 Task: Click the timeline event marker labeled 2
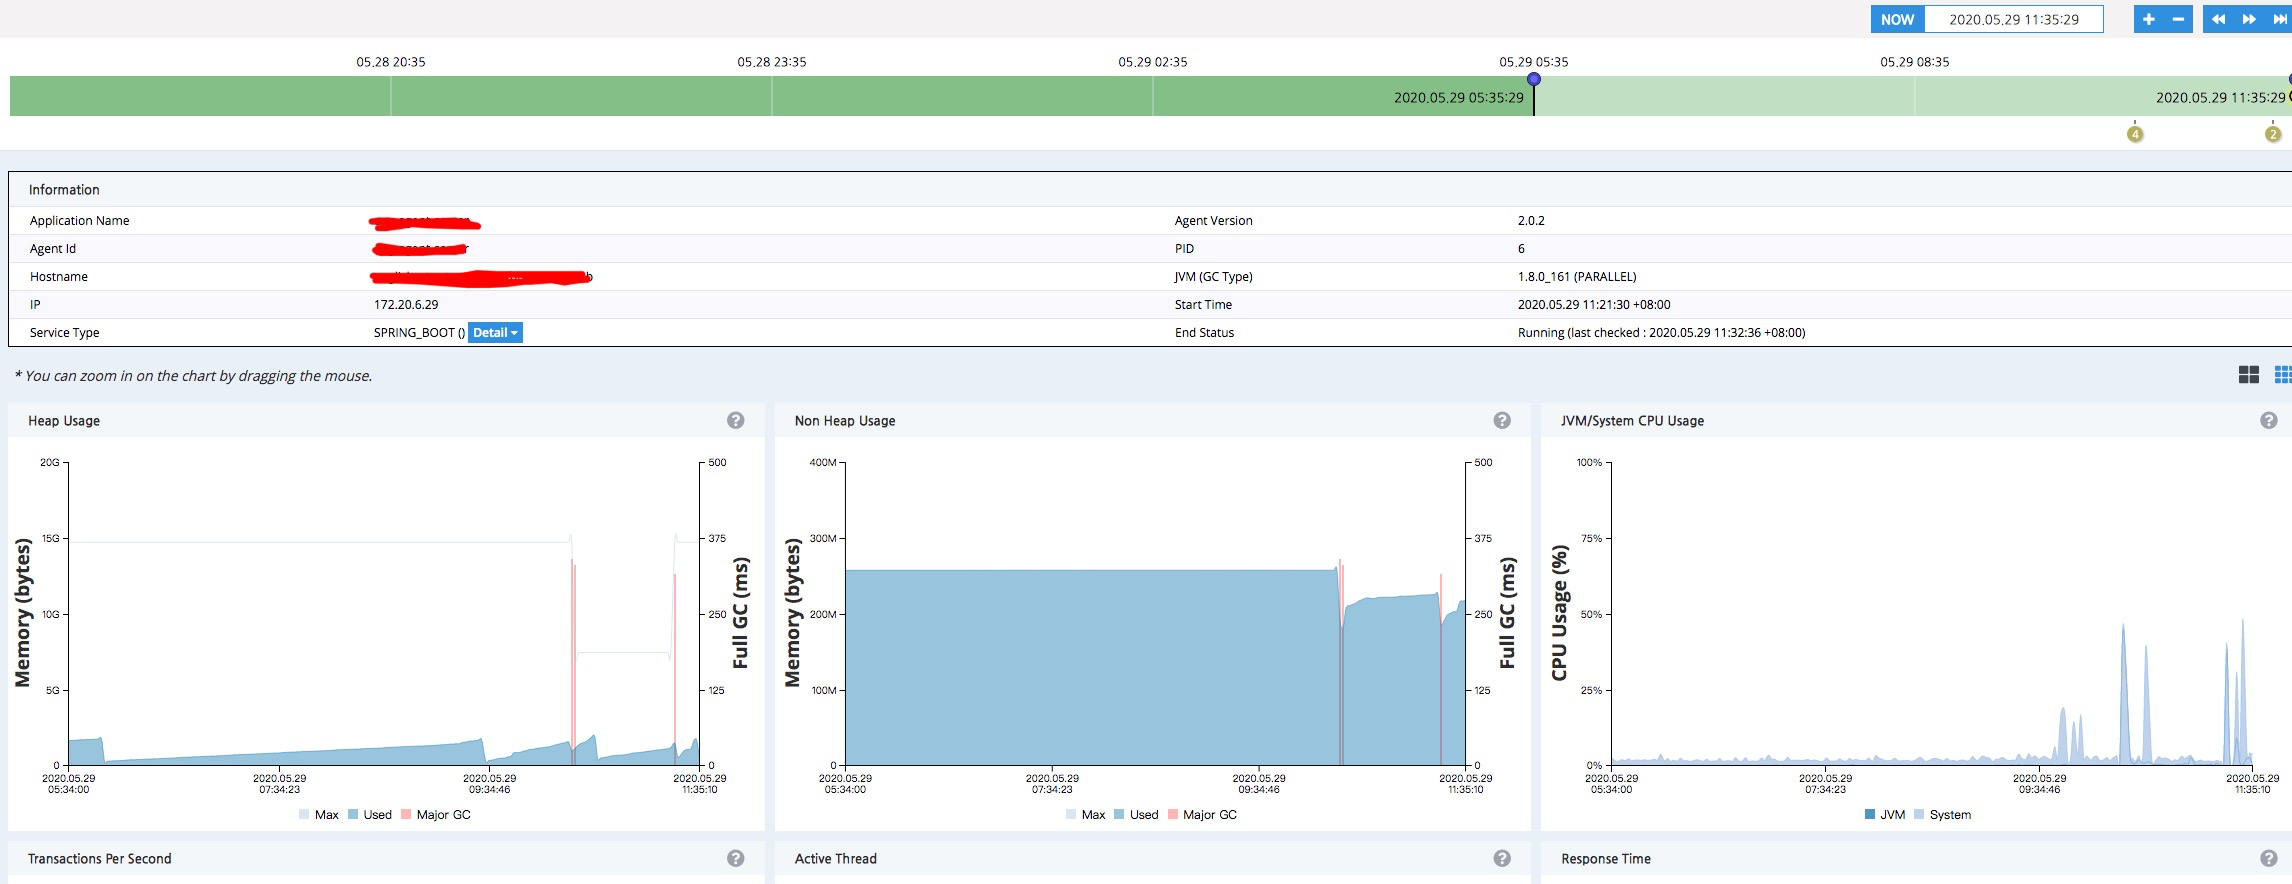pos(2273,134)
